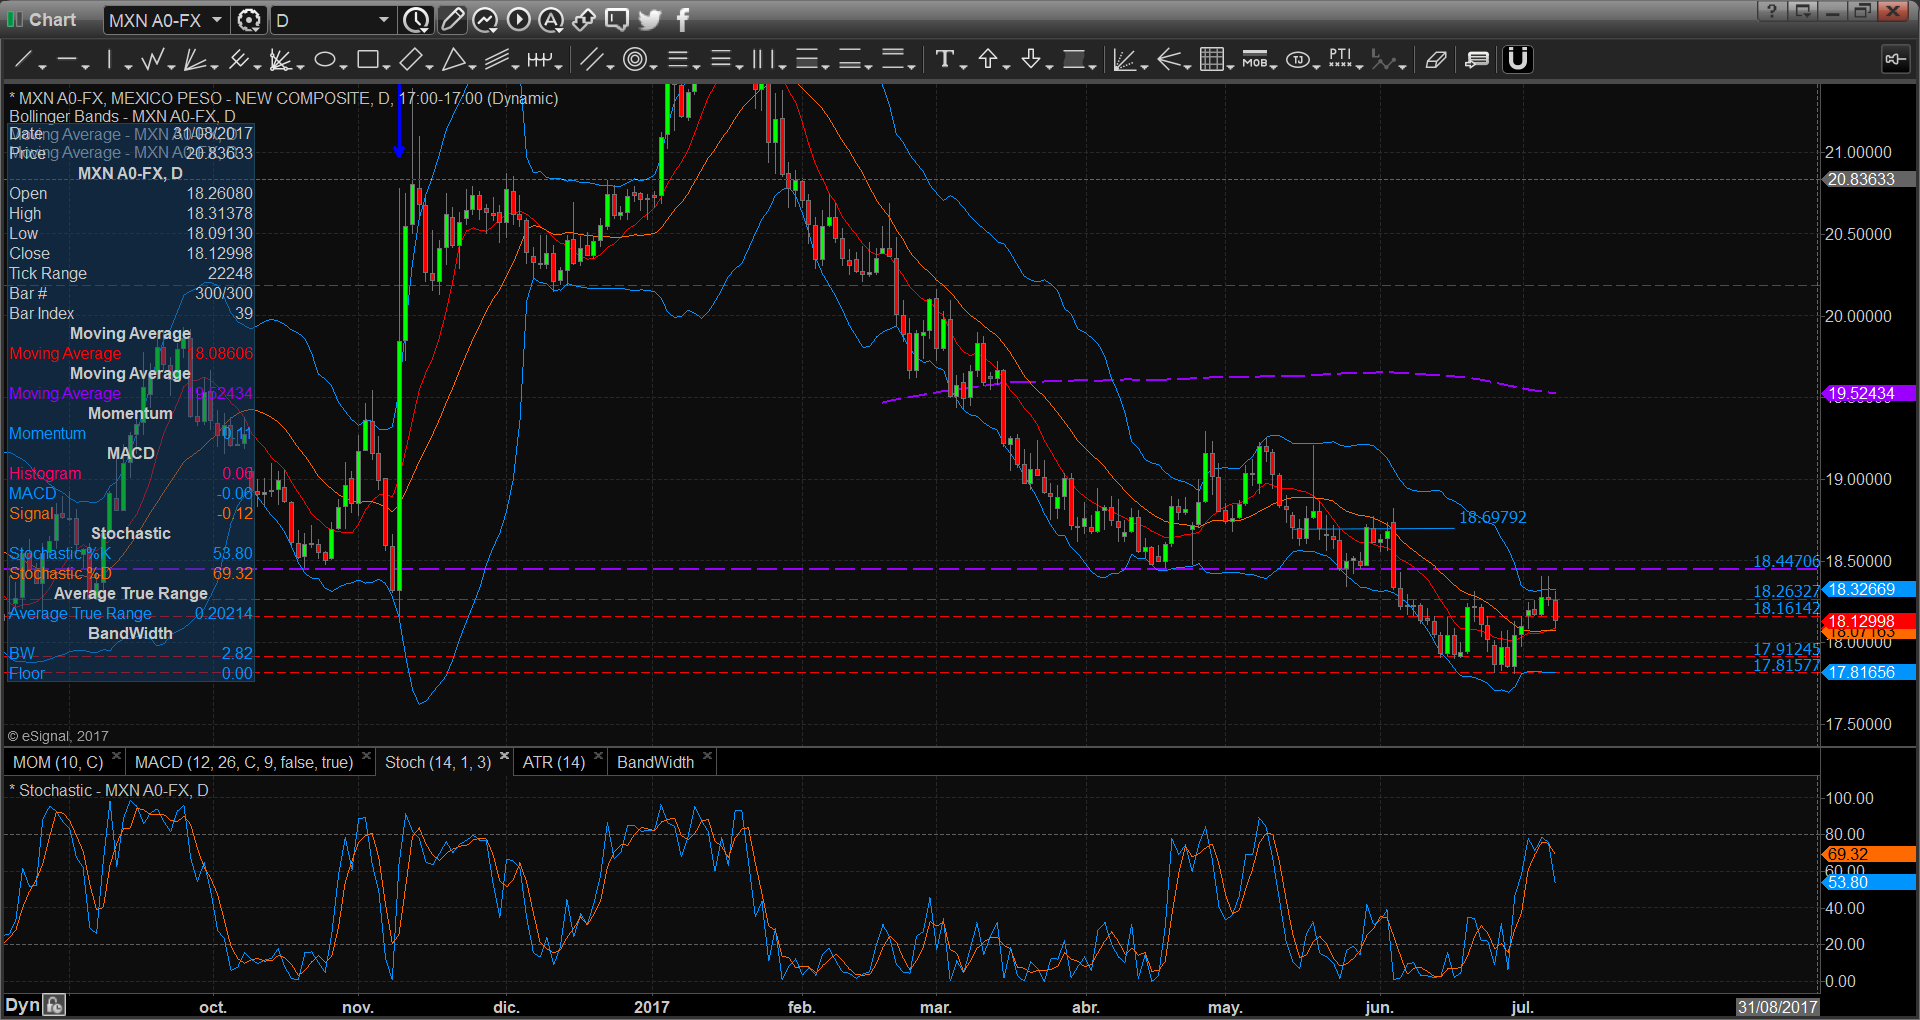Select the ellipse drawing tool
1920x1020 pixels.
click(324, 60)
